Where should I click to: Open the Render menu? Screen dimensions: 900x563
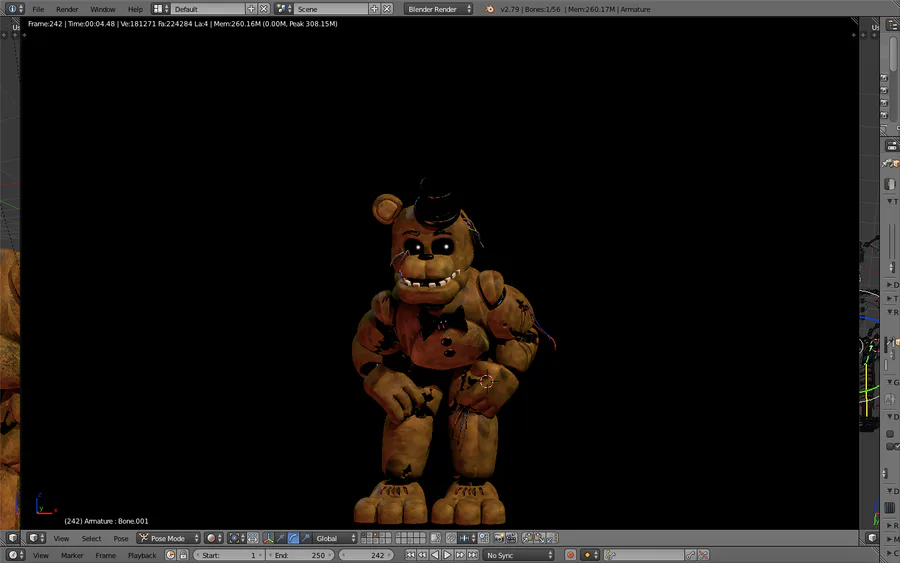pyautogui.click(x=67, y=9)
